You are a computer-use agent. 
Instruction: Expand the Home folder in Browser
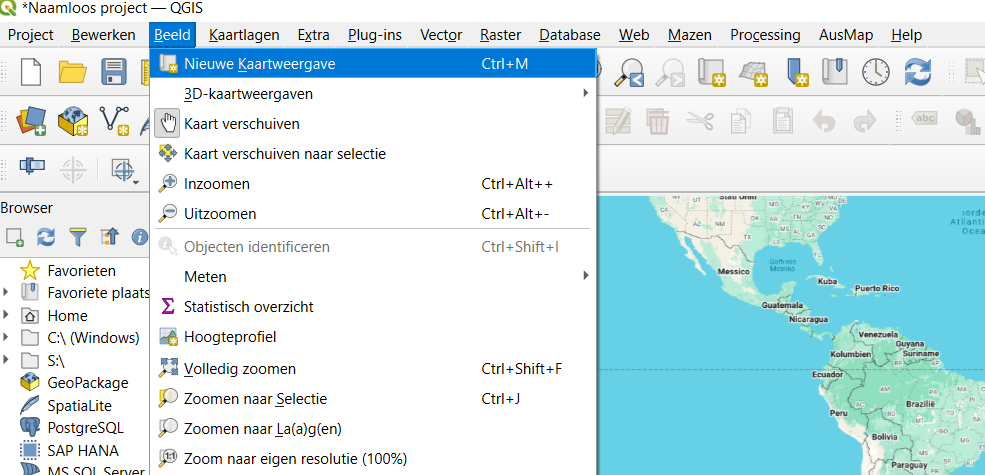7,315
